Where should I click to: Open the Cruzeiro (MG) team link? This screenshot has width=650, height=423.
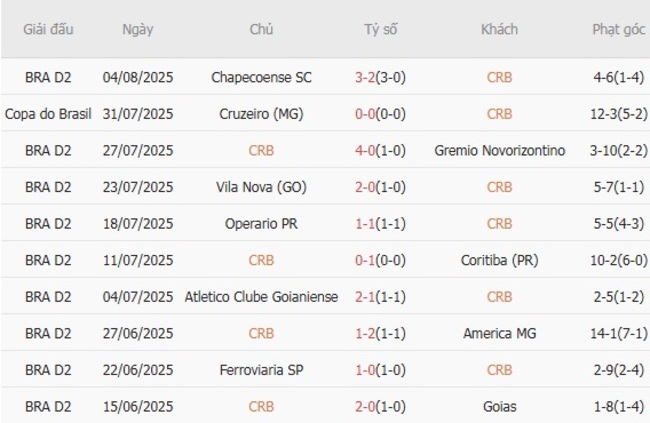tap(261, 114)
